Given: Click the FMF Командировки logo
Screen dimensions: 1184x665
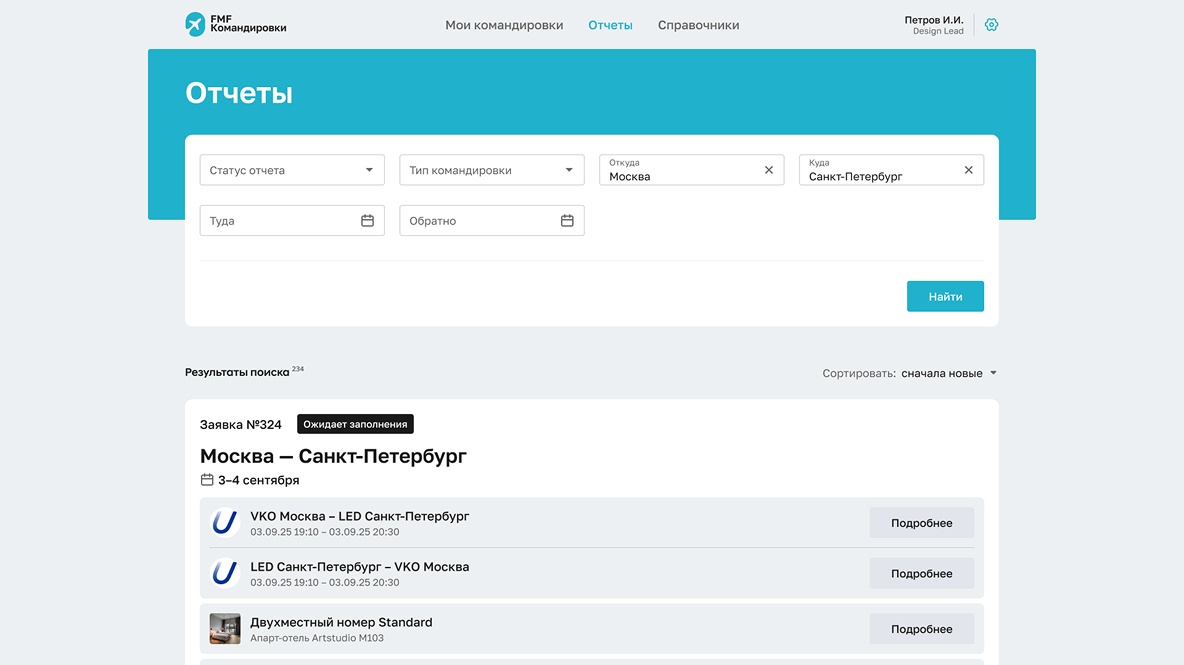Looking at the screenshot, I should pos(236,22).
